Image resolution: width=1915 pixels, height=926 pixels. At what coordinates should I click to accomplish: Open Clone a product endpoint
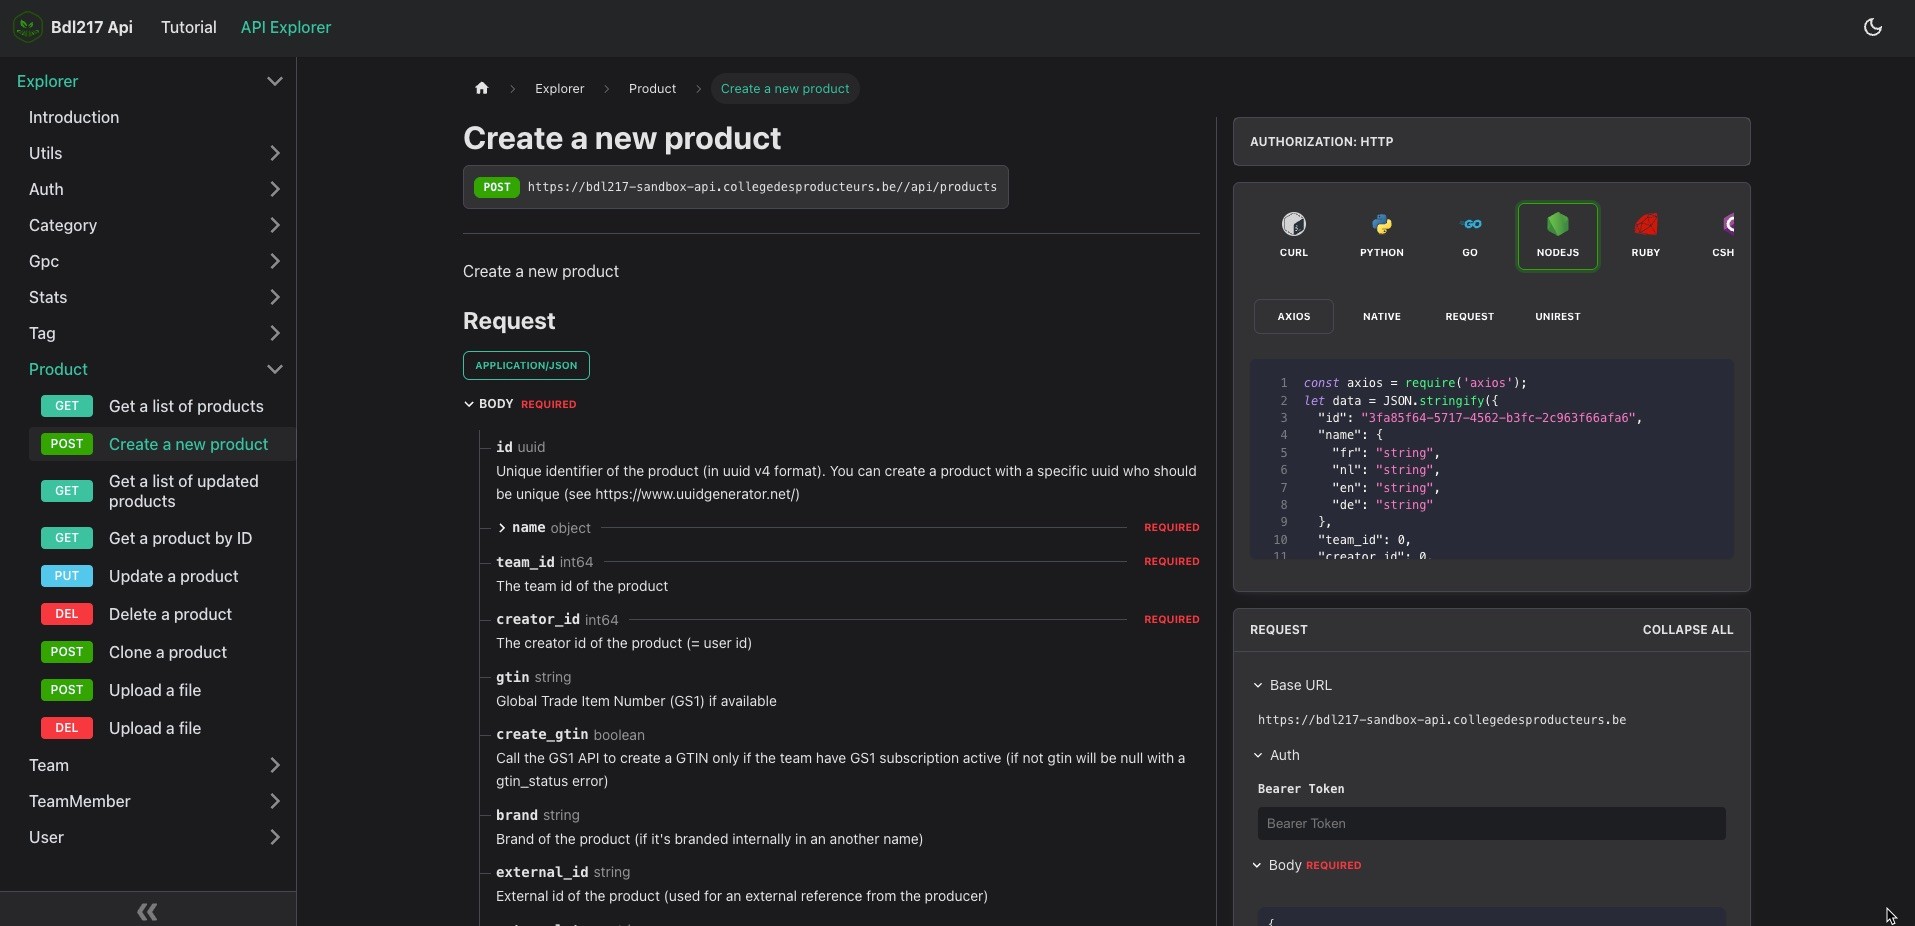(x=164, y=652)
